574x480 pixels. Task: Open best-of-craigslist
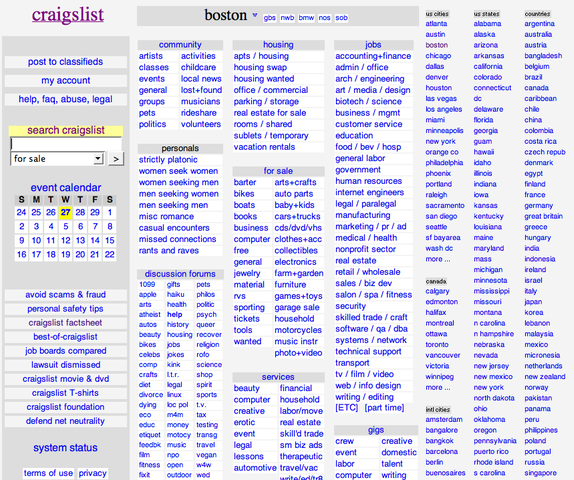pos(66,336)
